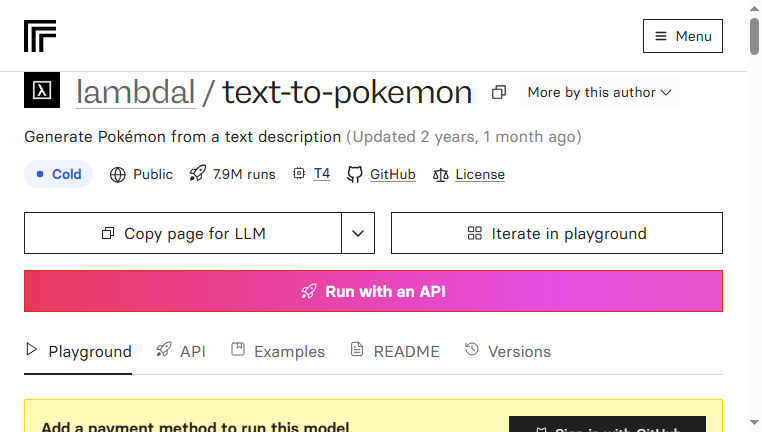Image resolution: width=762 pixels, height=432 pixels.
Task: Click the 7.9M runs text
Action: click(244, 174)
